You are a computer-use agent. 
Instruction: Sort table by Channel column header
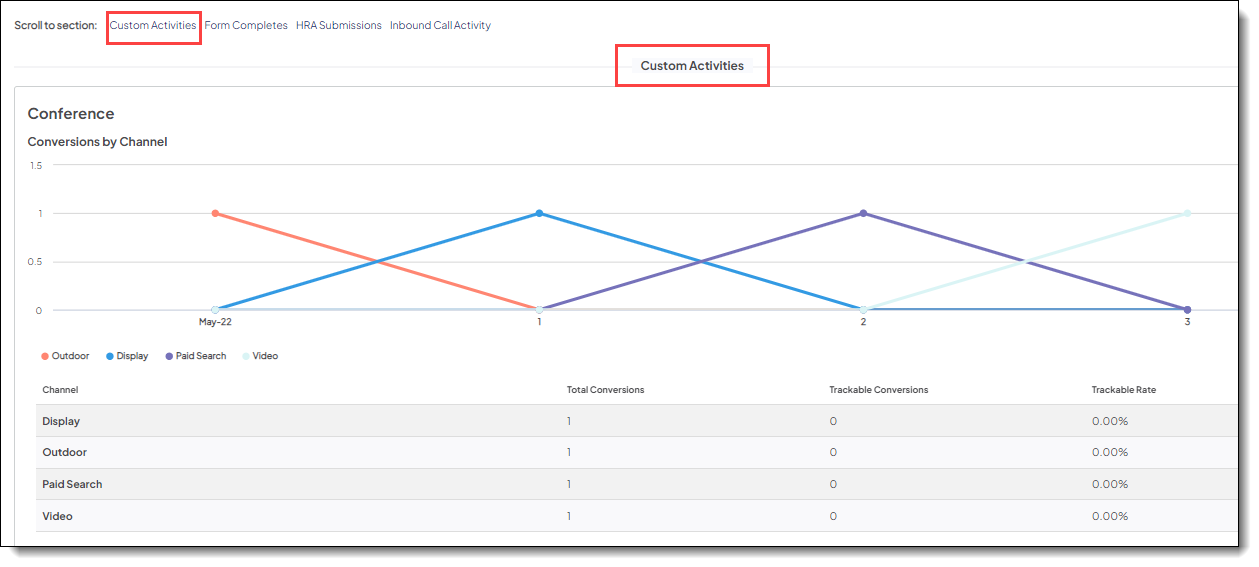coord(60,390)
